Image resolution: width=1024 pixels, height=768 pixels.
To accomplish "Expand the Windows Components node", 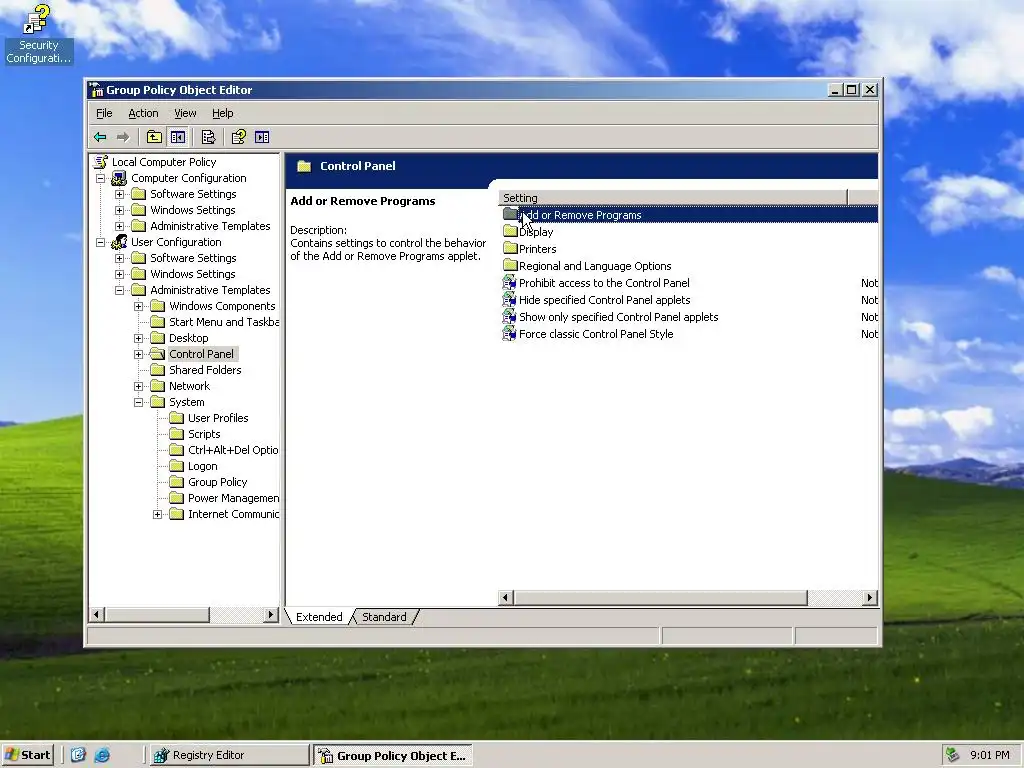I will 138,306.
